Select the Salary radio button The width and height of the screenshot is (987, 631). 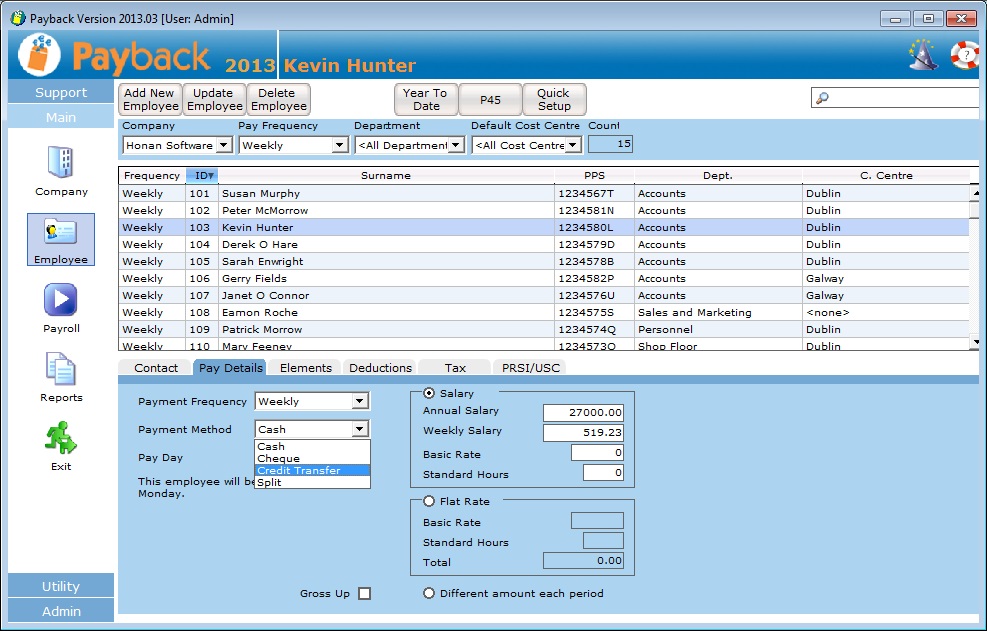pos(429,394)
